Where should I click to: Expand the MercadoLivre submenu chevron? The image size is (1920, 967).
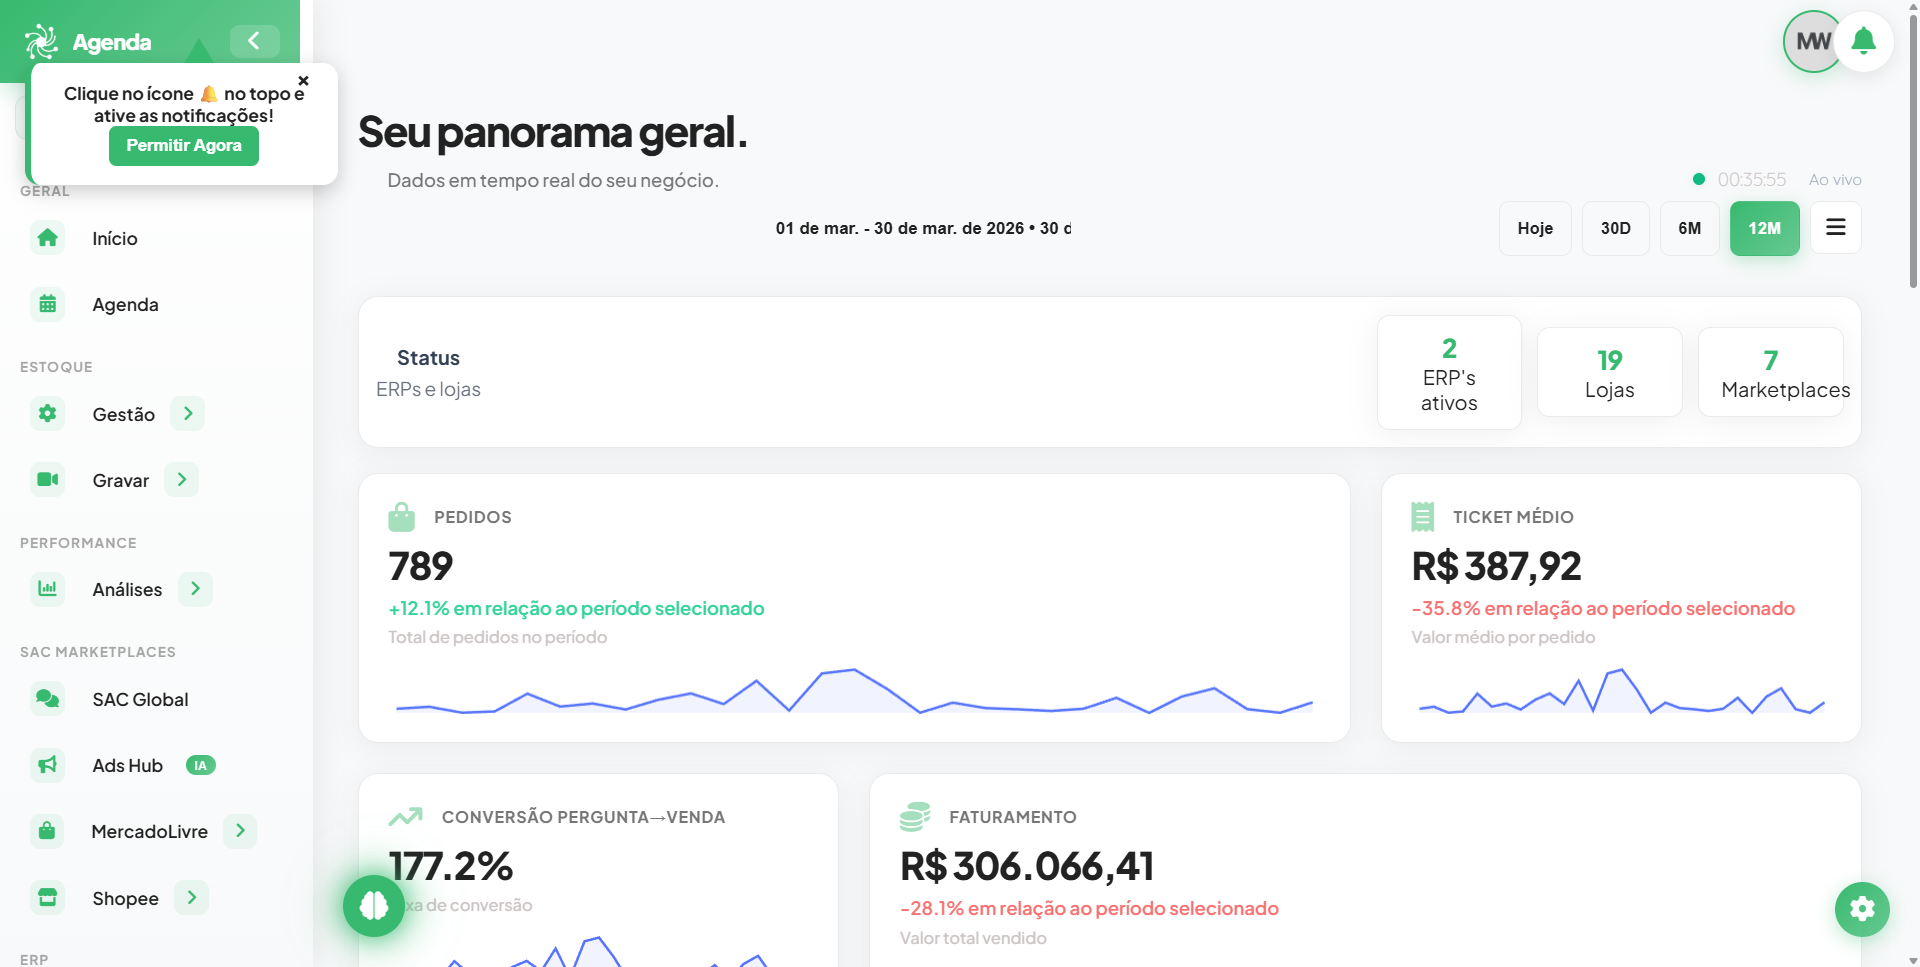point(240,830)
